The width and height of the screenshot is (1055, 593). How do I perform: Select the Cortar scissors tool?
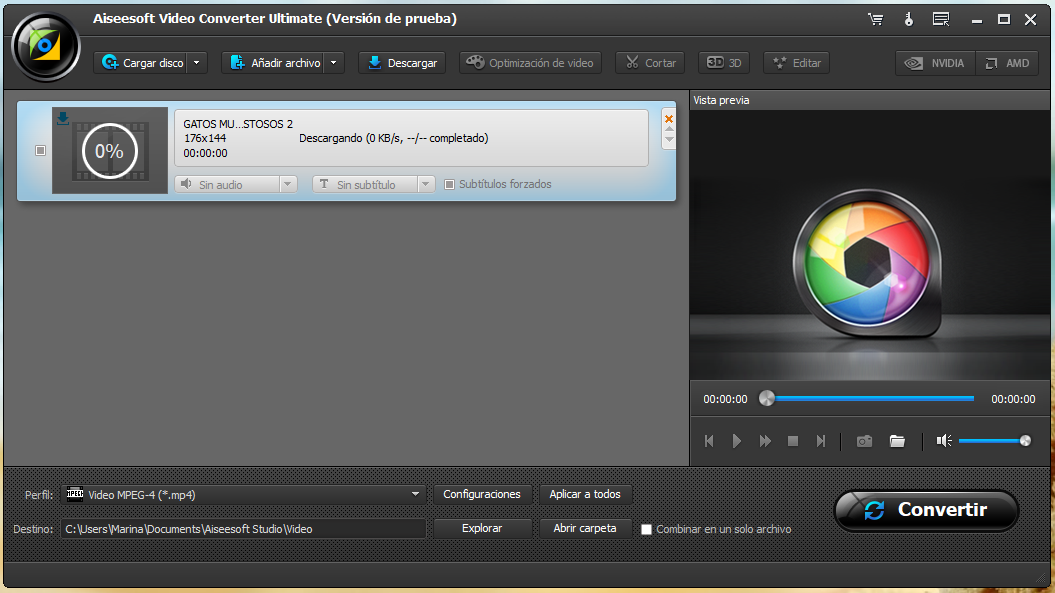[650, 63]
